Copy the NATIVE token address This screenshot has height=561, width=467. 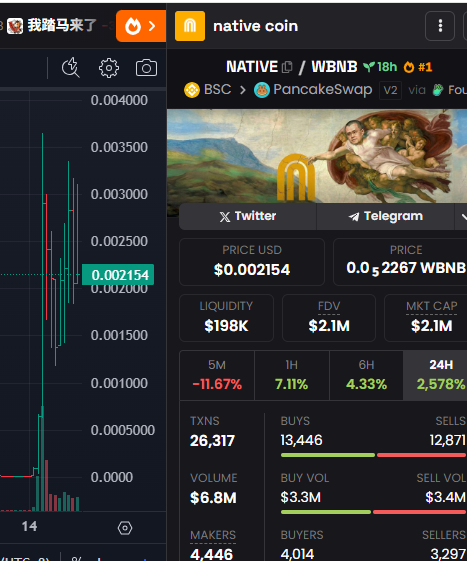287,67
